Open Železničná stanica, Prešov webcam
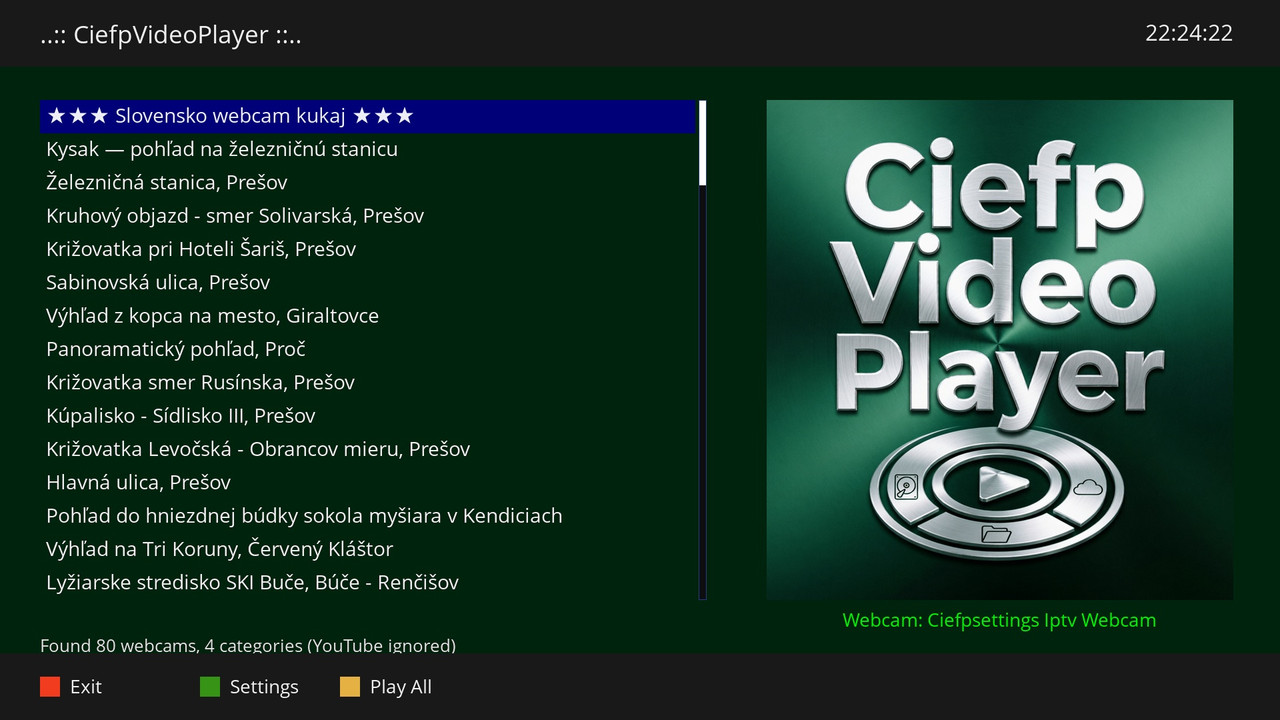The width and height of the screenshot is (1280, 720). (x=367, y=182)
